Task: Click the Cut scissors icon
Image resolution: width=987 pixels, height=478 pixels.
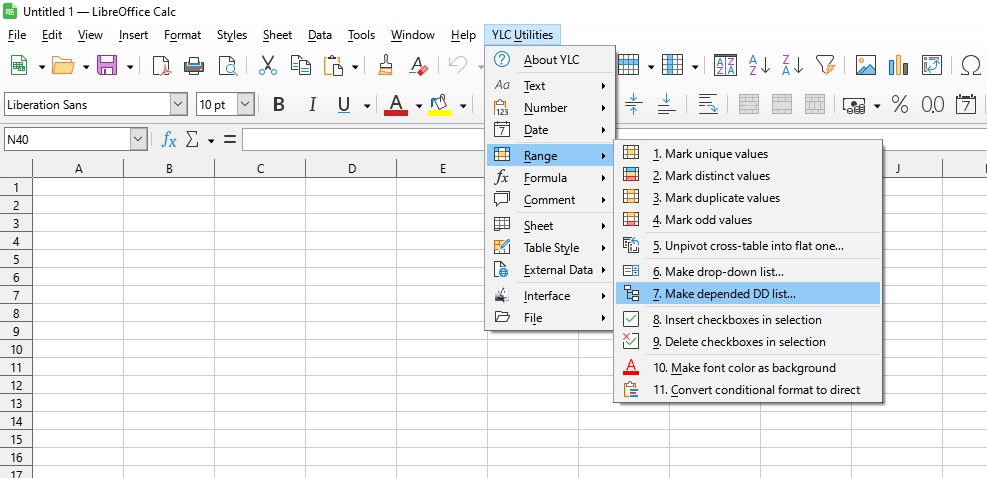Action: [x=267, y=66]
